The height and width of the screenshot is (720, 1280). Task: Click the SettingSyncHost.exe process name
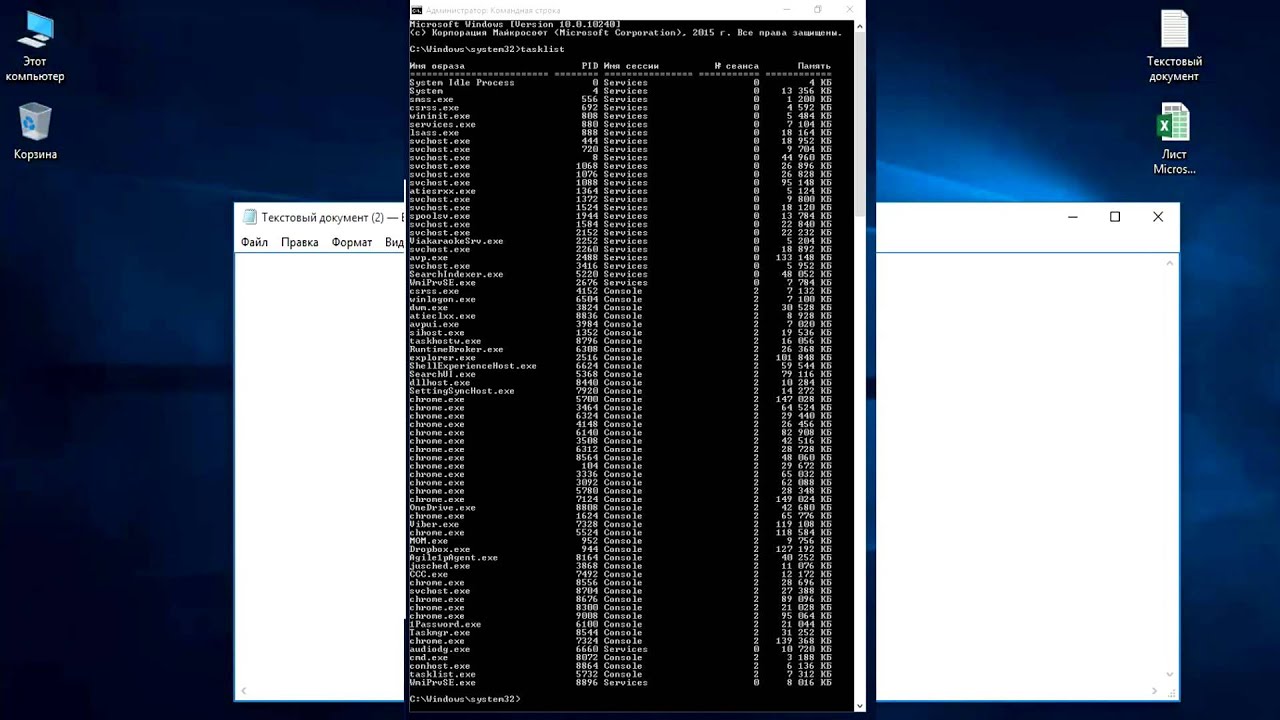pos(462,391)
